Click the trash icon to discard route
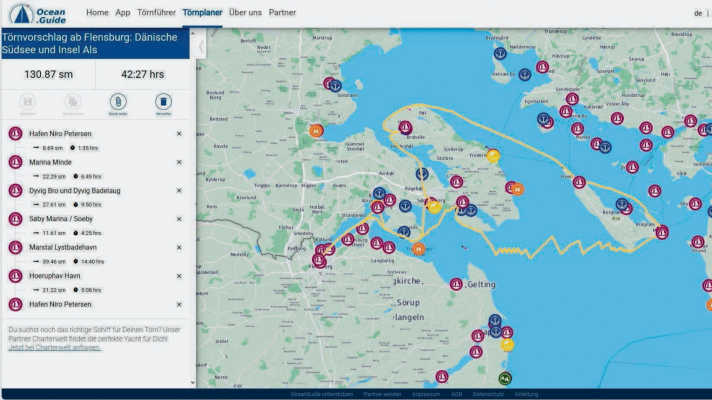 [163, 101]
